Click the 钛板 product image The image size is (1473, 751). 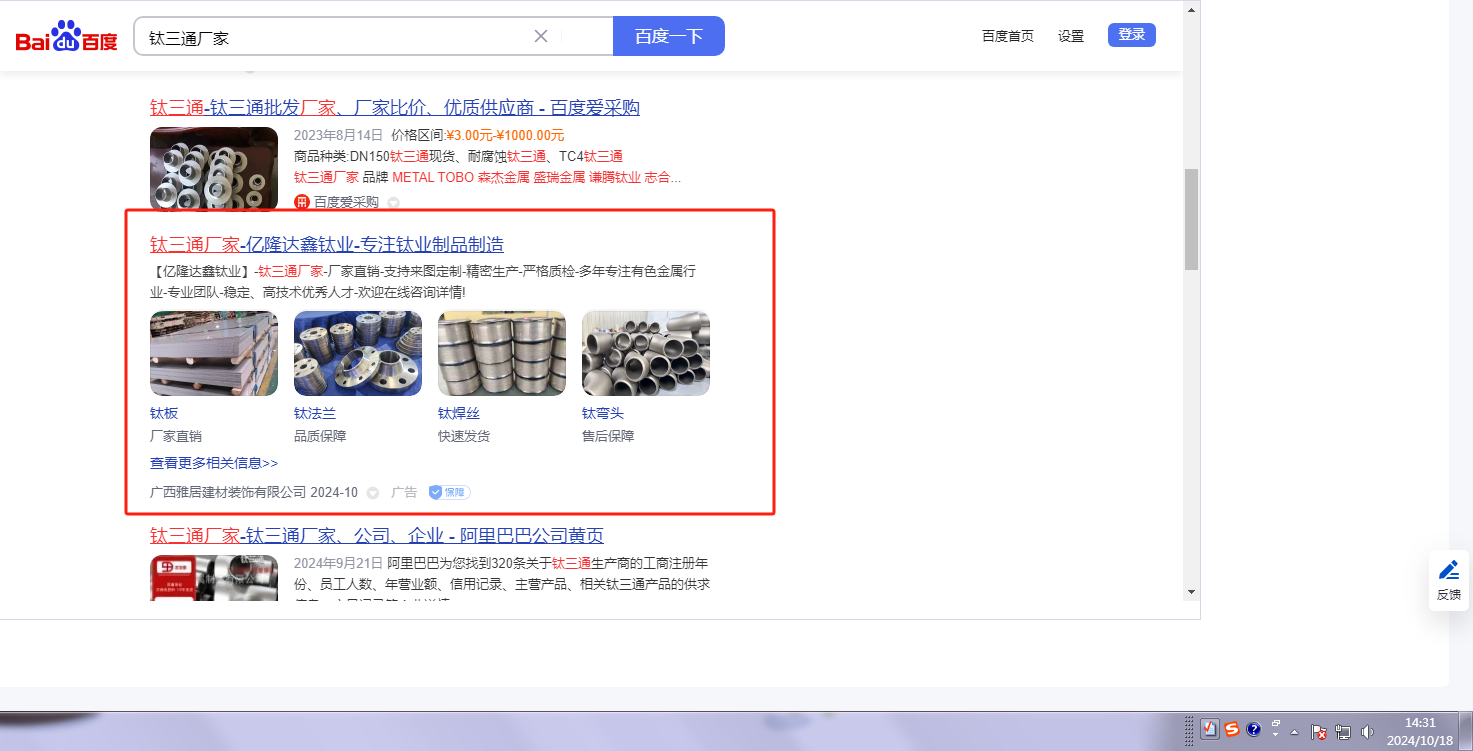(214, 354)
